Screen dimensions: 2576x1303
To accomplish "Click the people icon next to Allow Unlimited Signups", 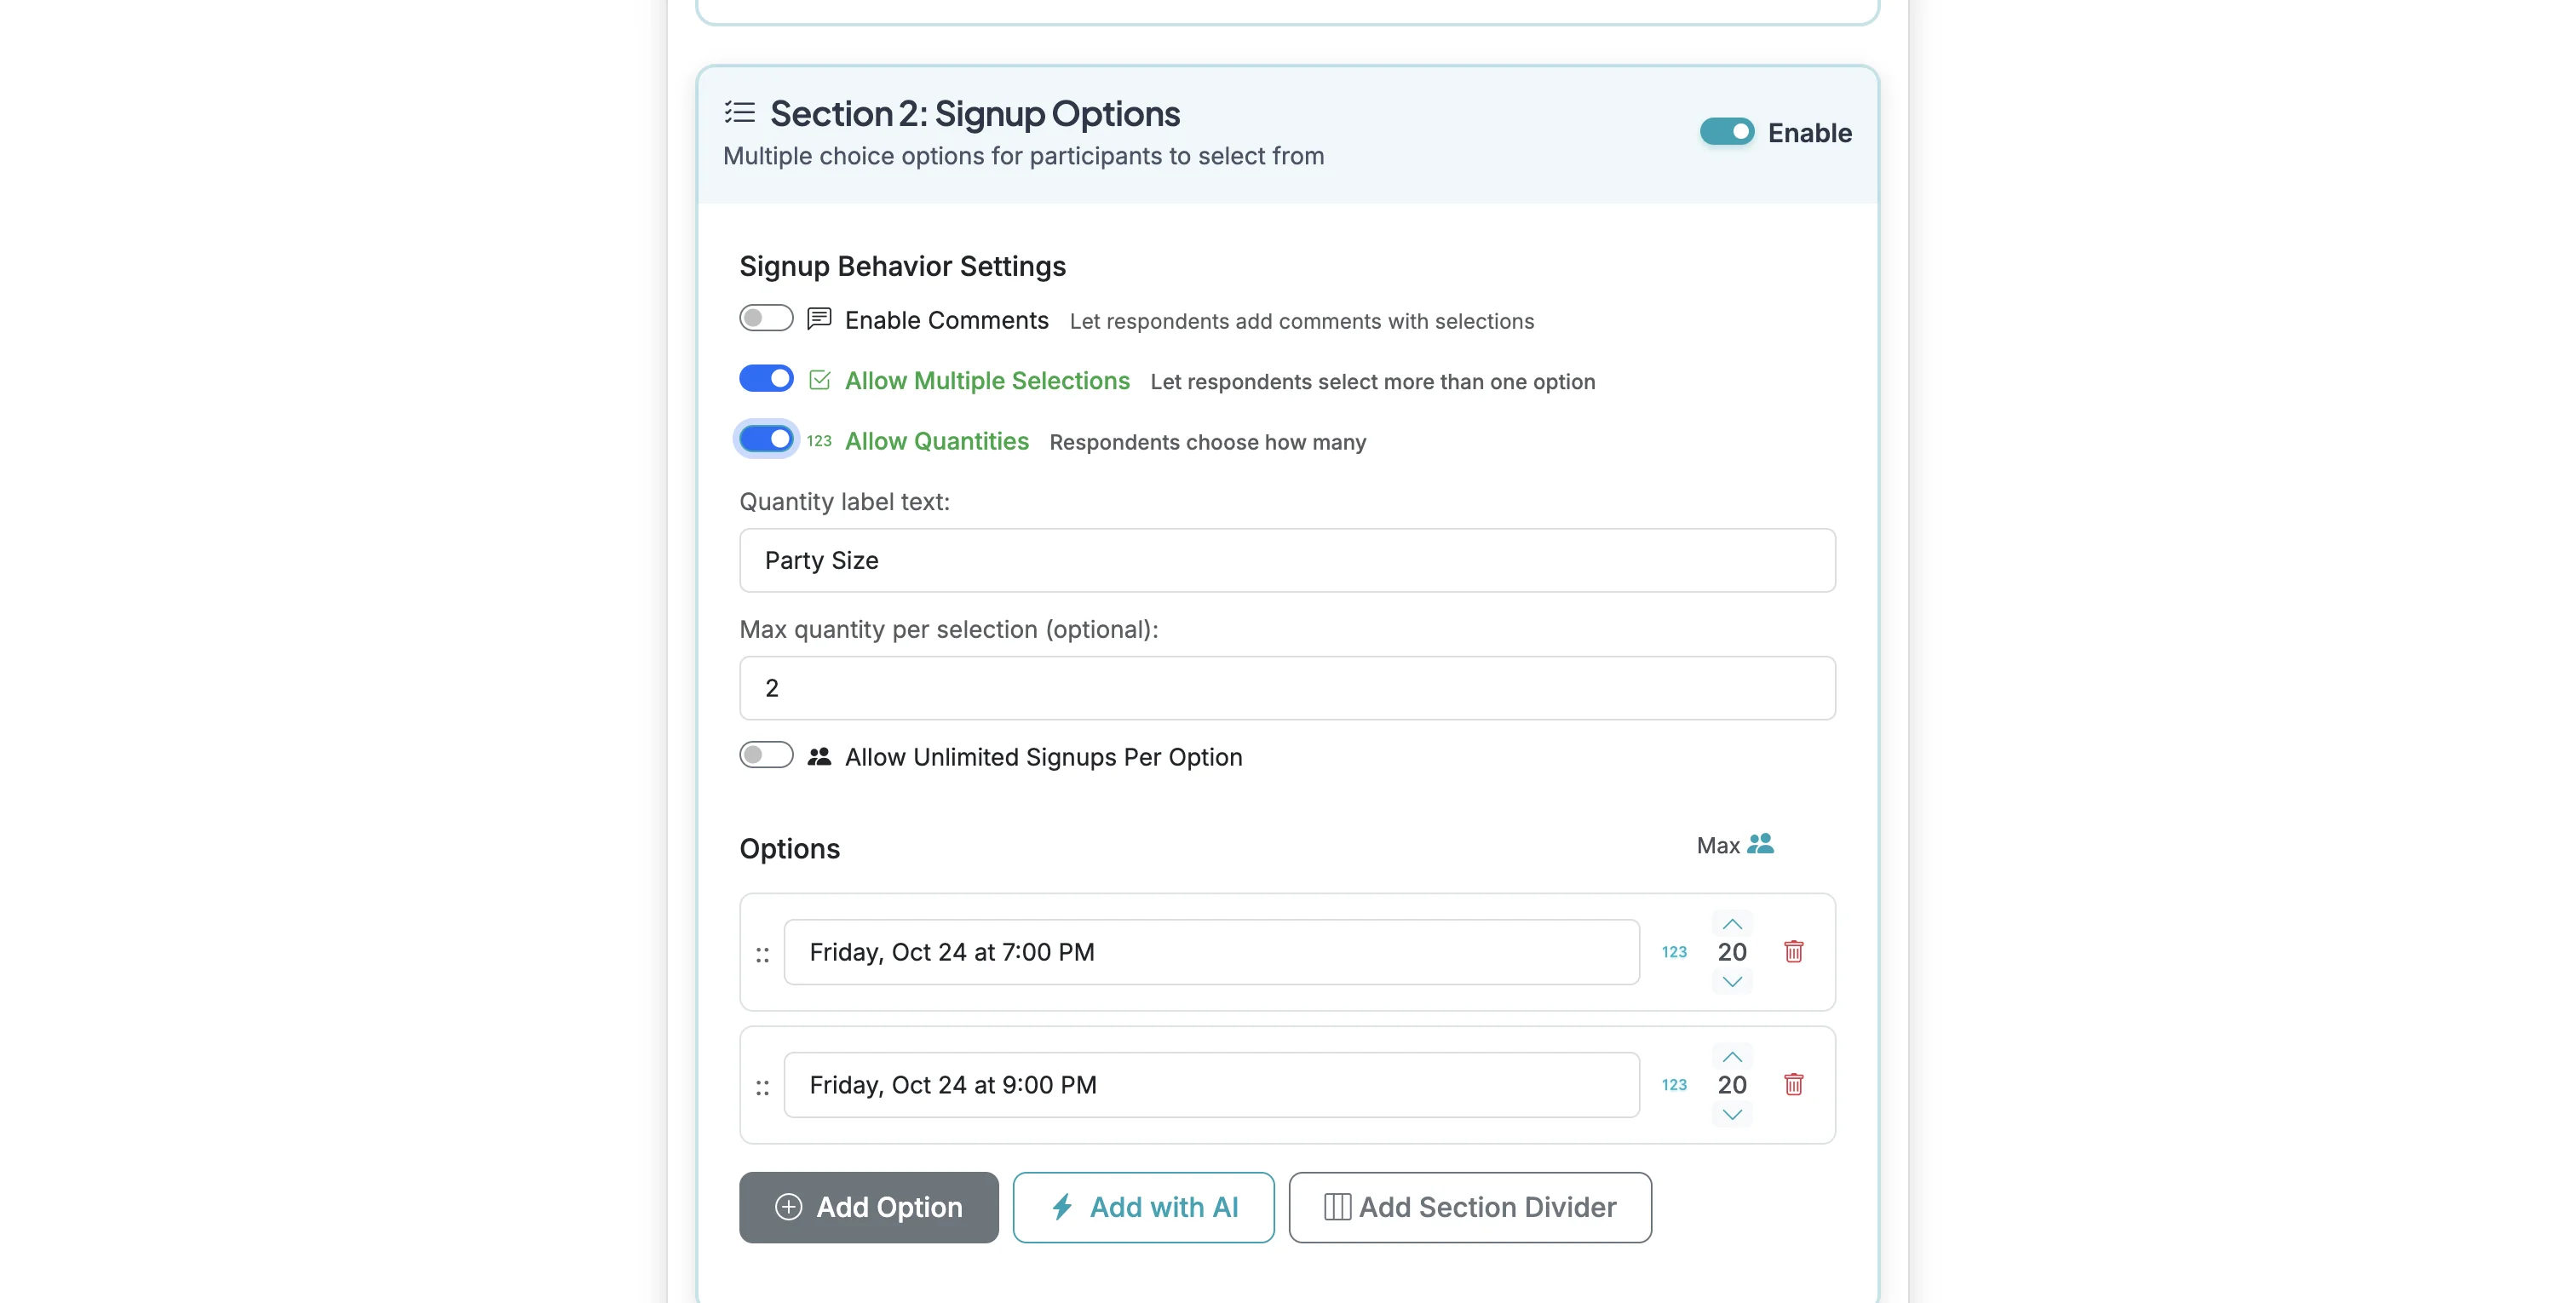I will (819, 756).
